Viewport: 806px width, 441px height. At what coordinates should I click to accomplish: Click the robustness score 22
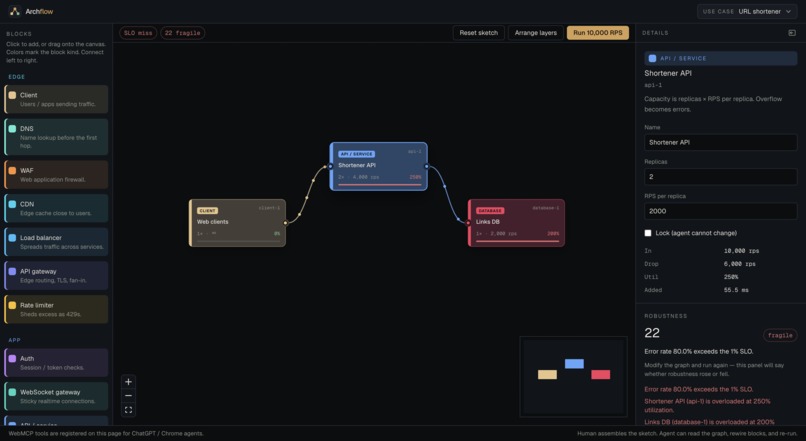click(652, 333)
